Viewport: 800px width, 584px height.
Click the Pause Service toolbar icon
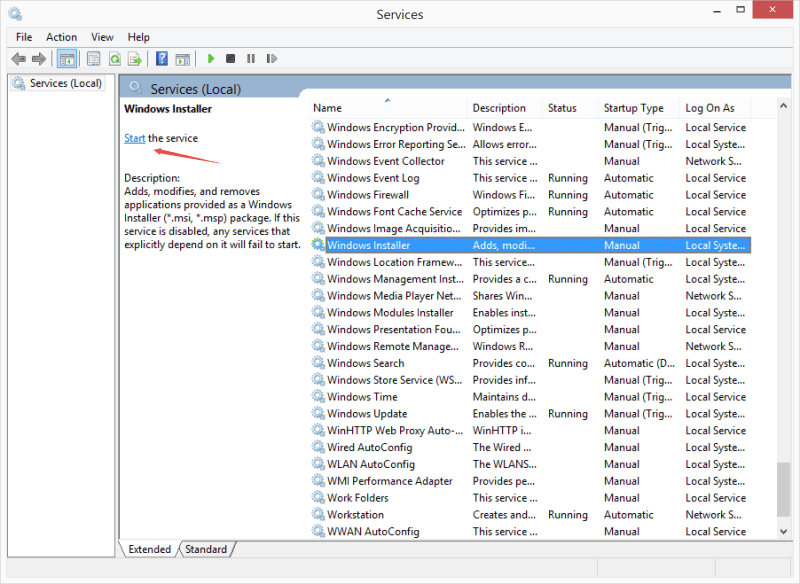[x=251, y=59]
